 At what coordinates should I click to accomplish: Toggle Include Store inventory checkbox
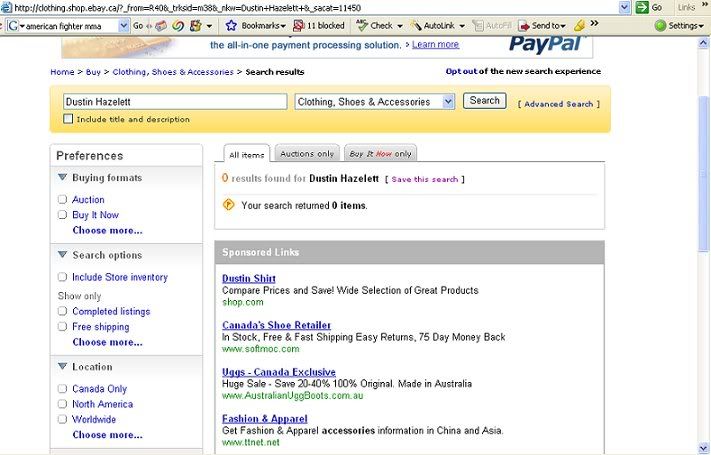click(x=63, y=277)
